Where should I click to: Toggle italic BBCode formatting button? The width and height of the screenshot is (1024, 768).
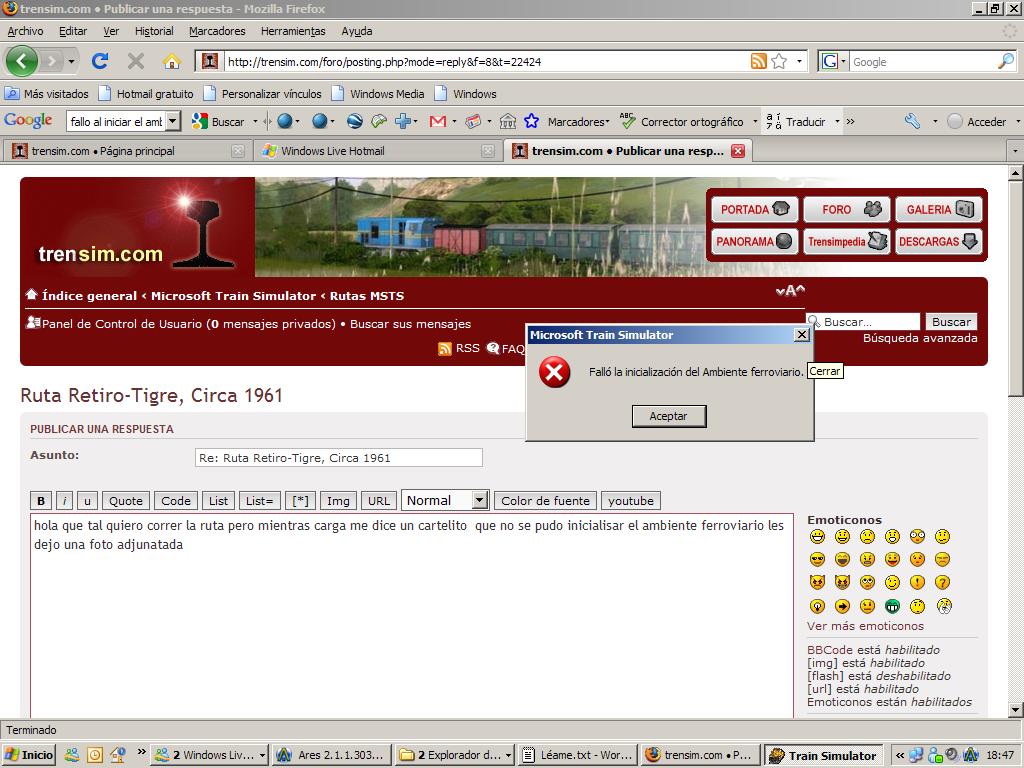64,501
